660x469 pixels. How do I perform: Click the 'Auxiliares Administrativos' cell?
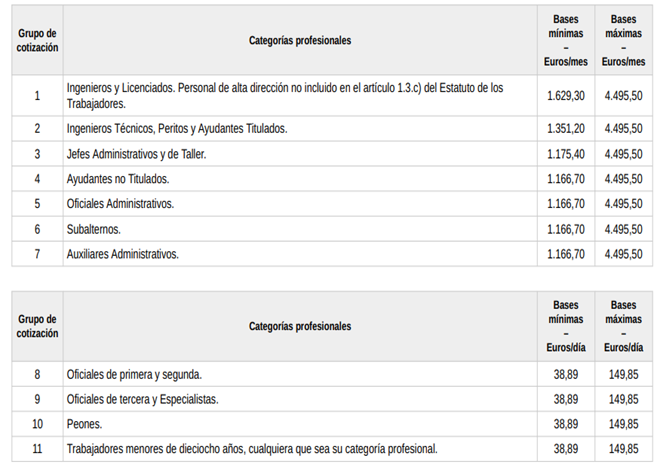tap(122, 254)
